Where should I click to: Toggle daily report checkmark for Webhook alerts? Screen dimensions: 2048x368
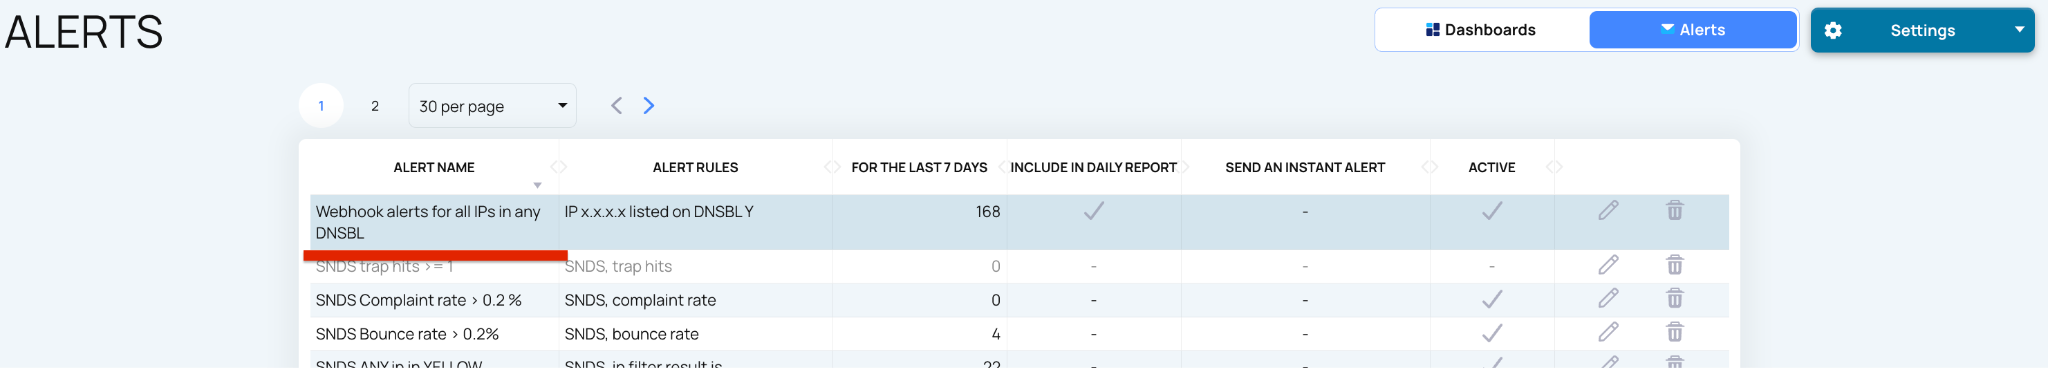[1094, 211]
